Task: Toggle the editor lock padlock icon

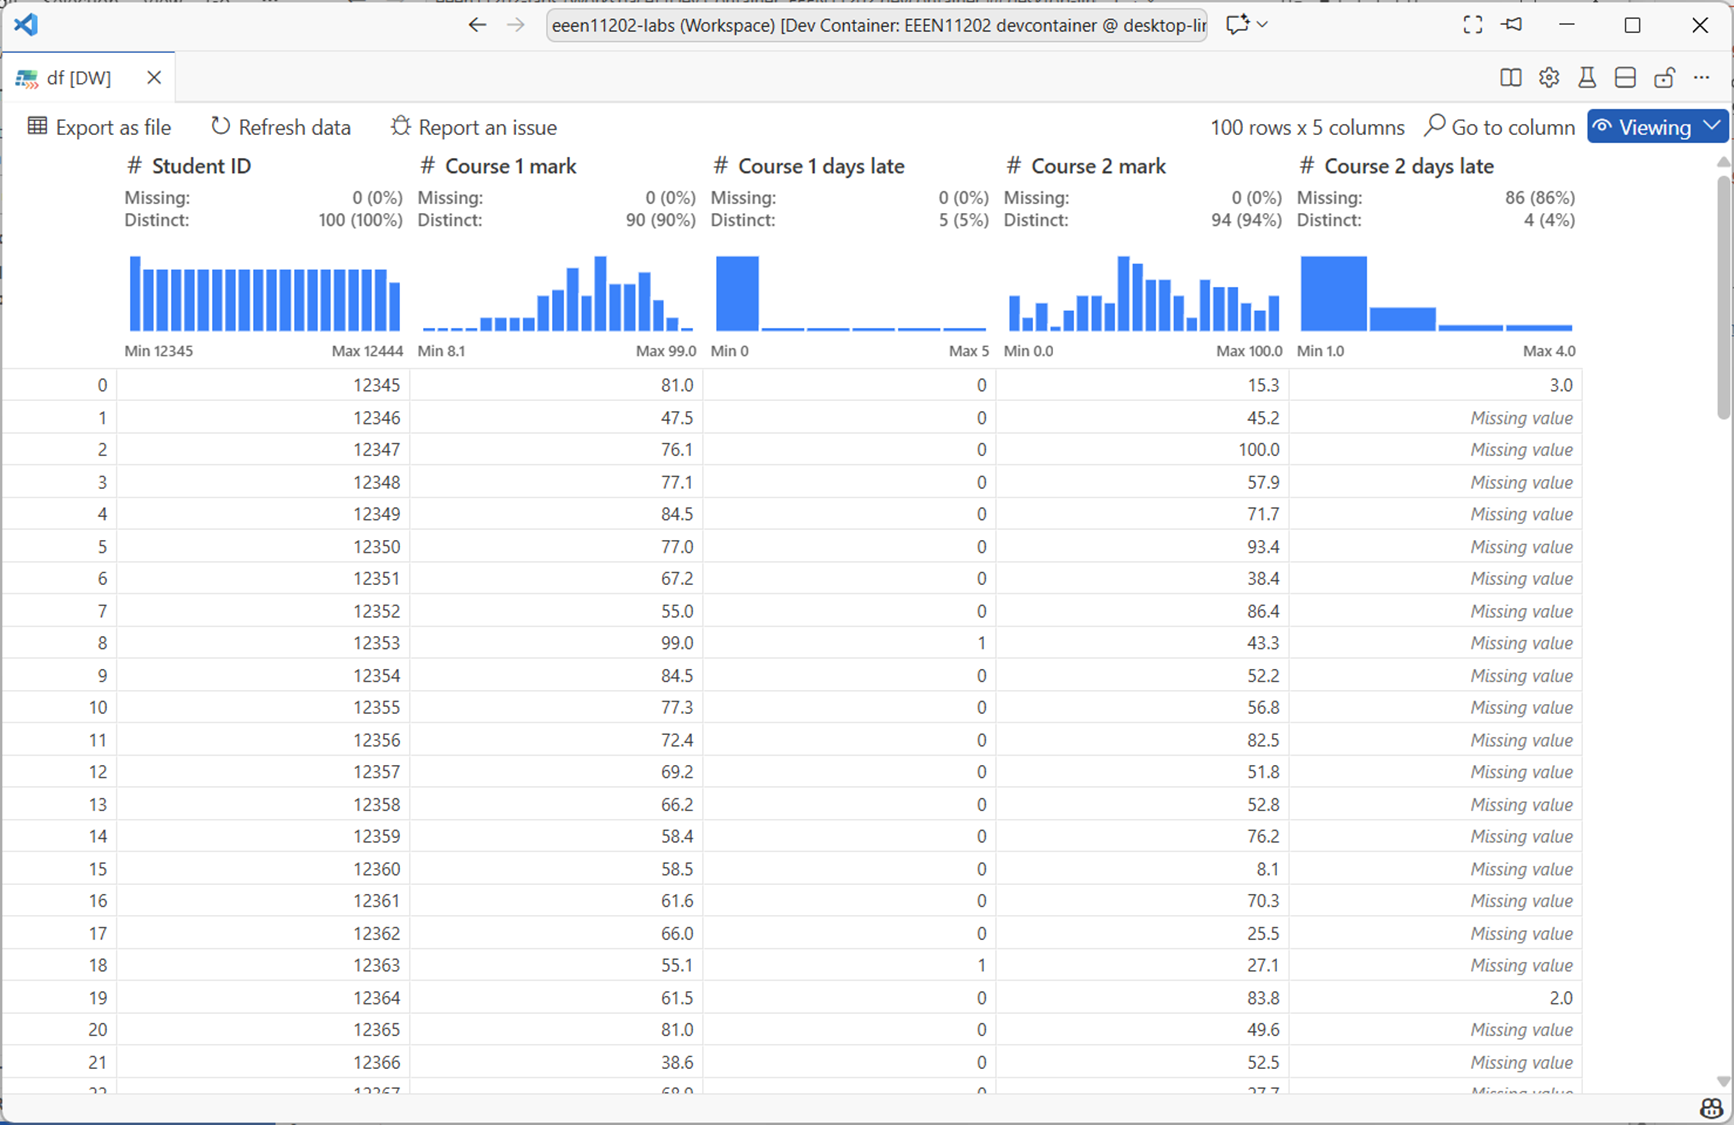Action: click(x=1664, y=78)
